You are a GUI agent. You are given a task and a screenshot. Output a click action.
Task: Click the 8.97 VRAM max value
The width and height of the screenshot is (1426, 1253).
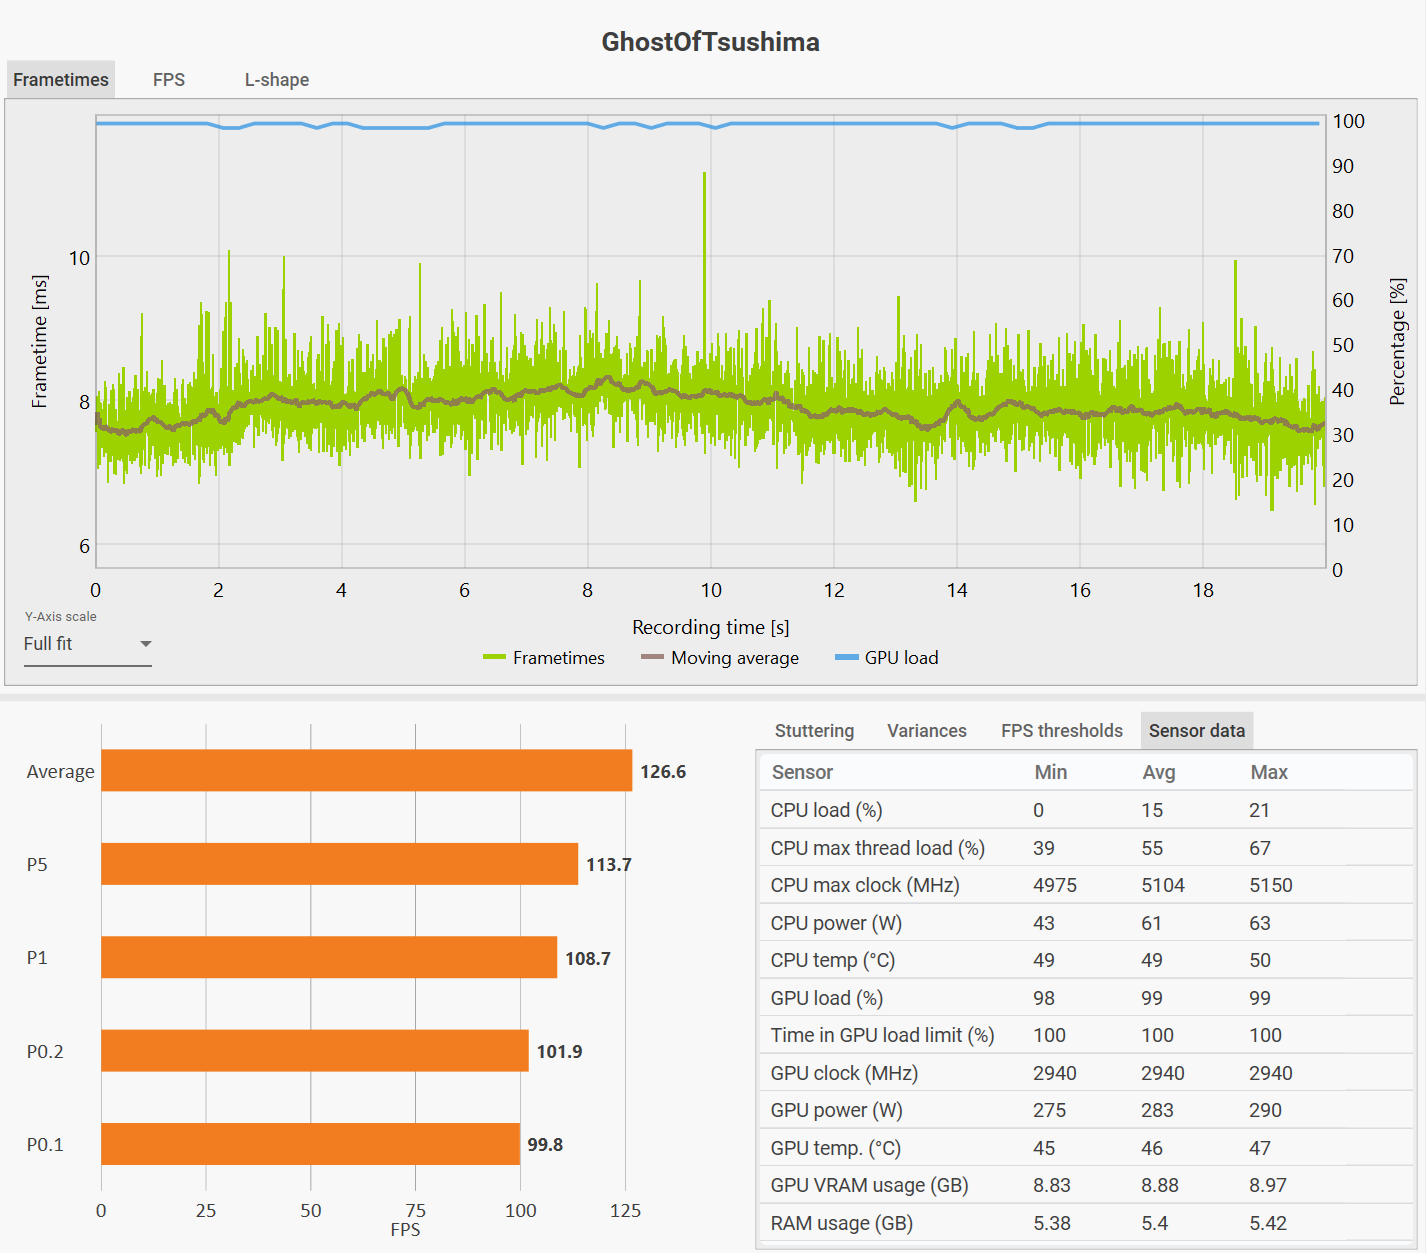click(1268, 1185)
